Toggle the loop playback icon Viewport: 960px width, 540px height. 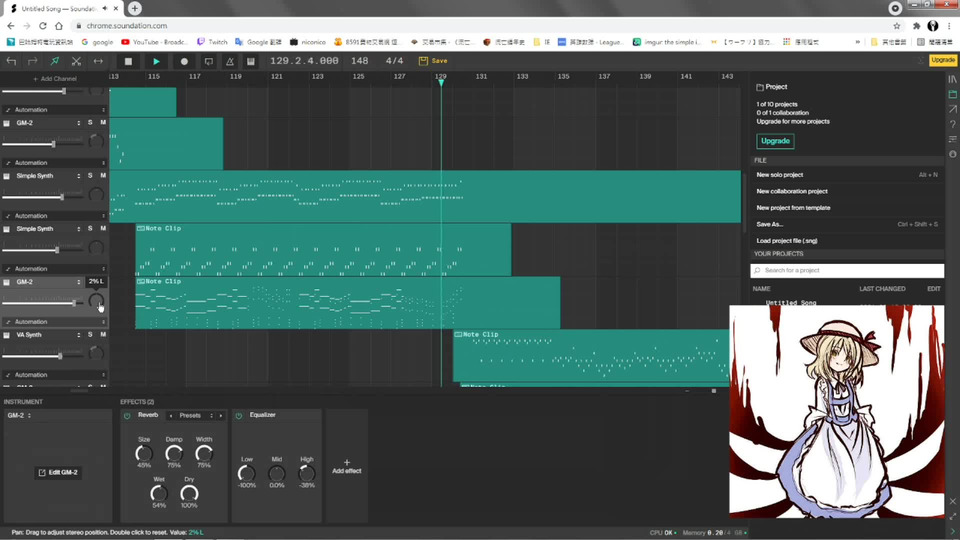208,61
